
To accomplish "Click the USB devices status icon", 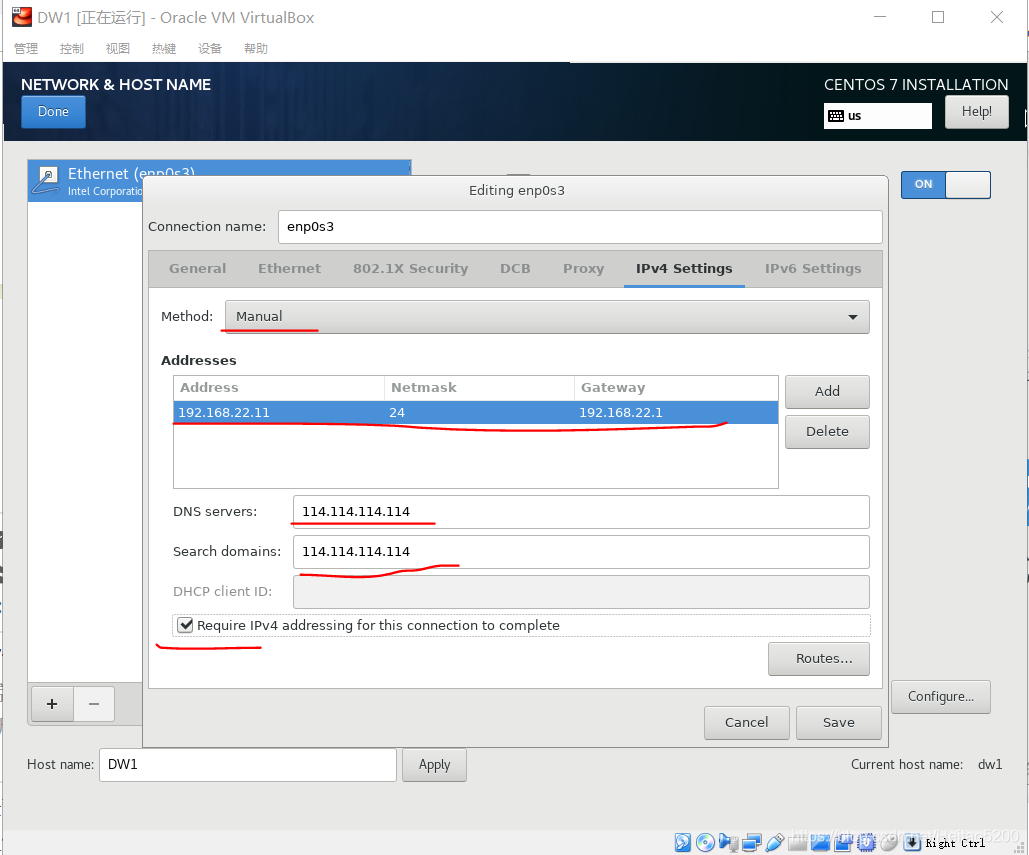I will pyautogui.click(x=775, y=842).
